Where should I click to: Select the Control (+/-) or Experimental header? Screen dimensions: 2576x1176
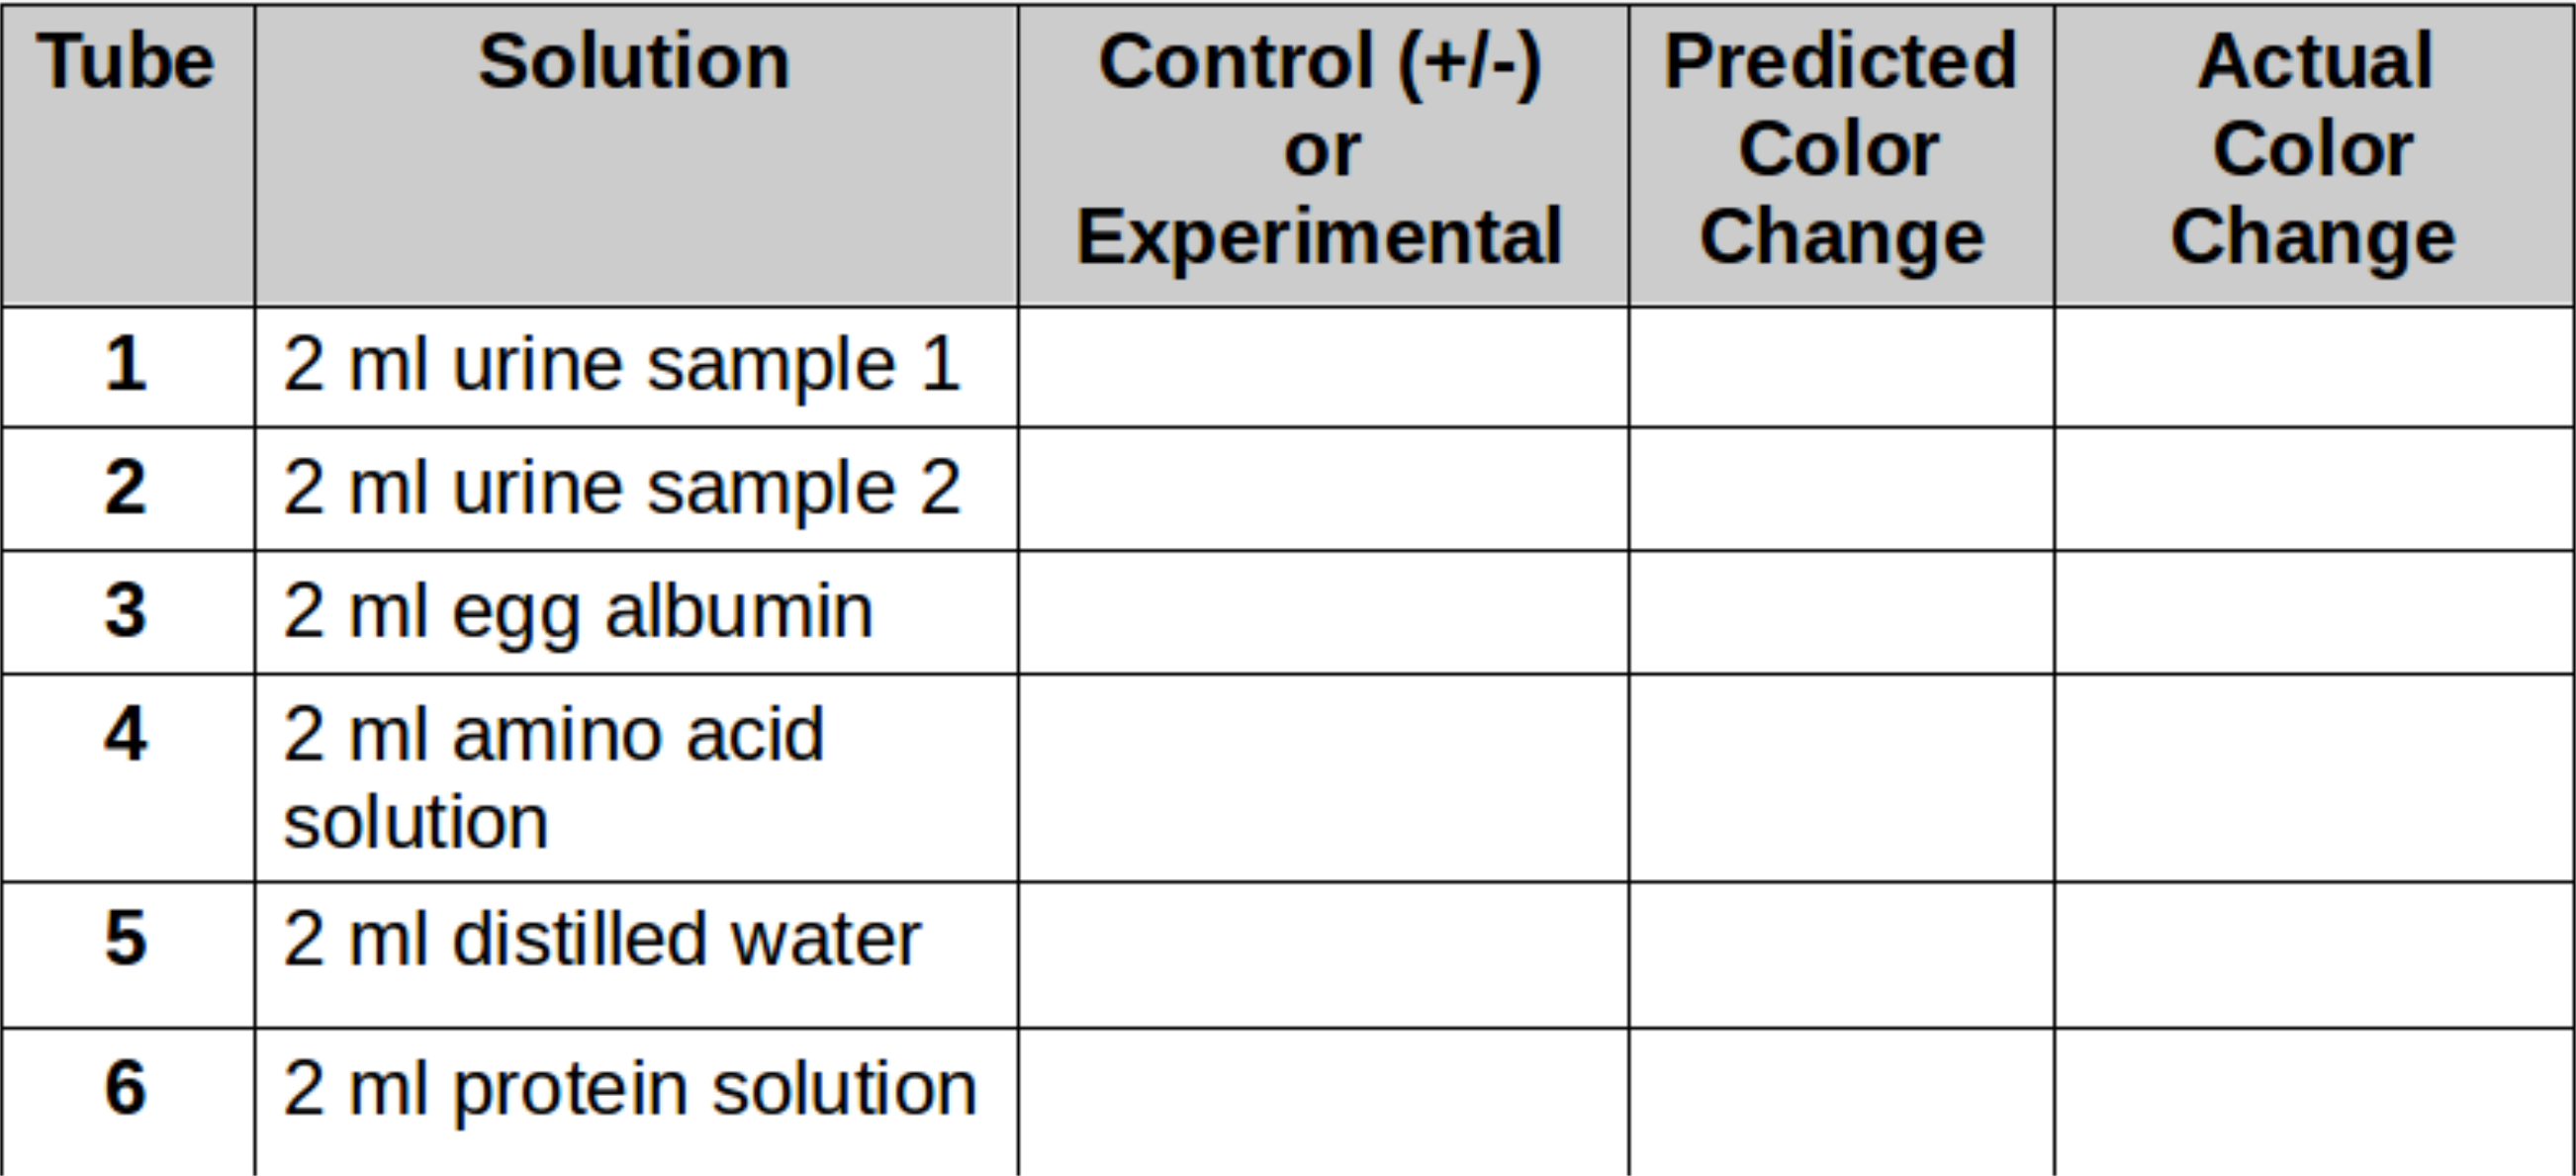click(1321, 150)
